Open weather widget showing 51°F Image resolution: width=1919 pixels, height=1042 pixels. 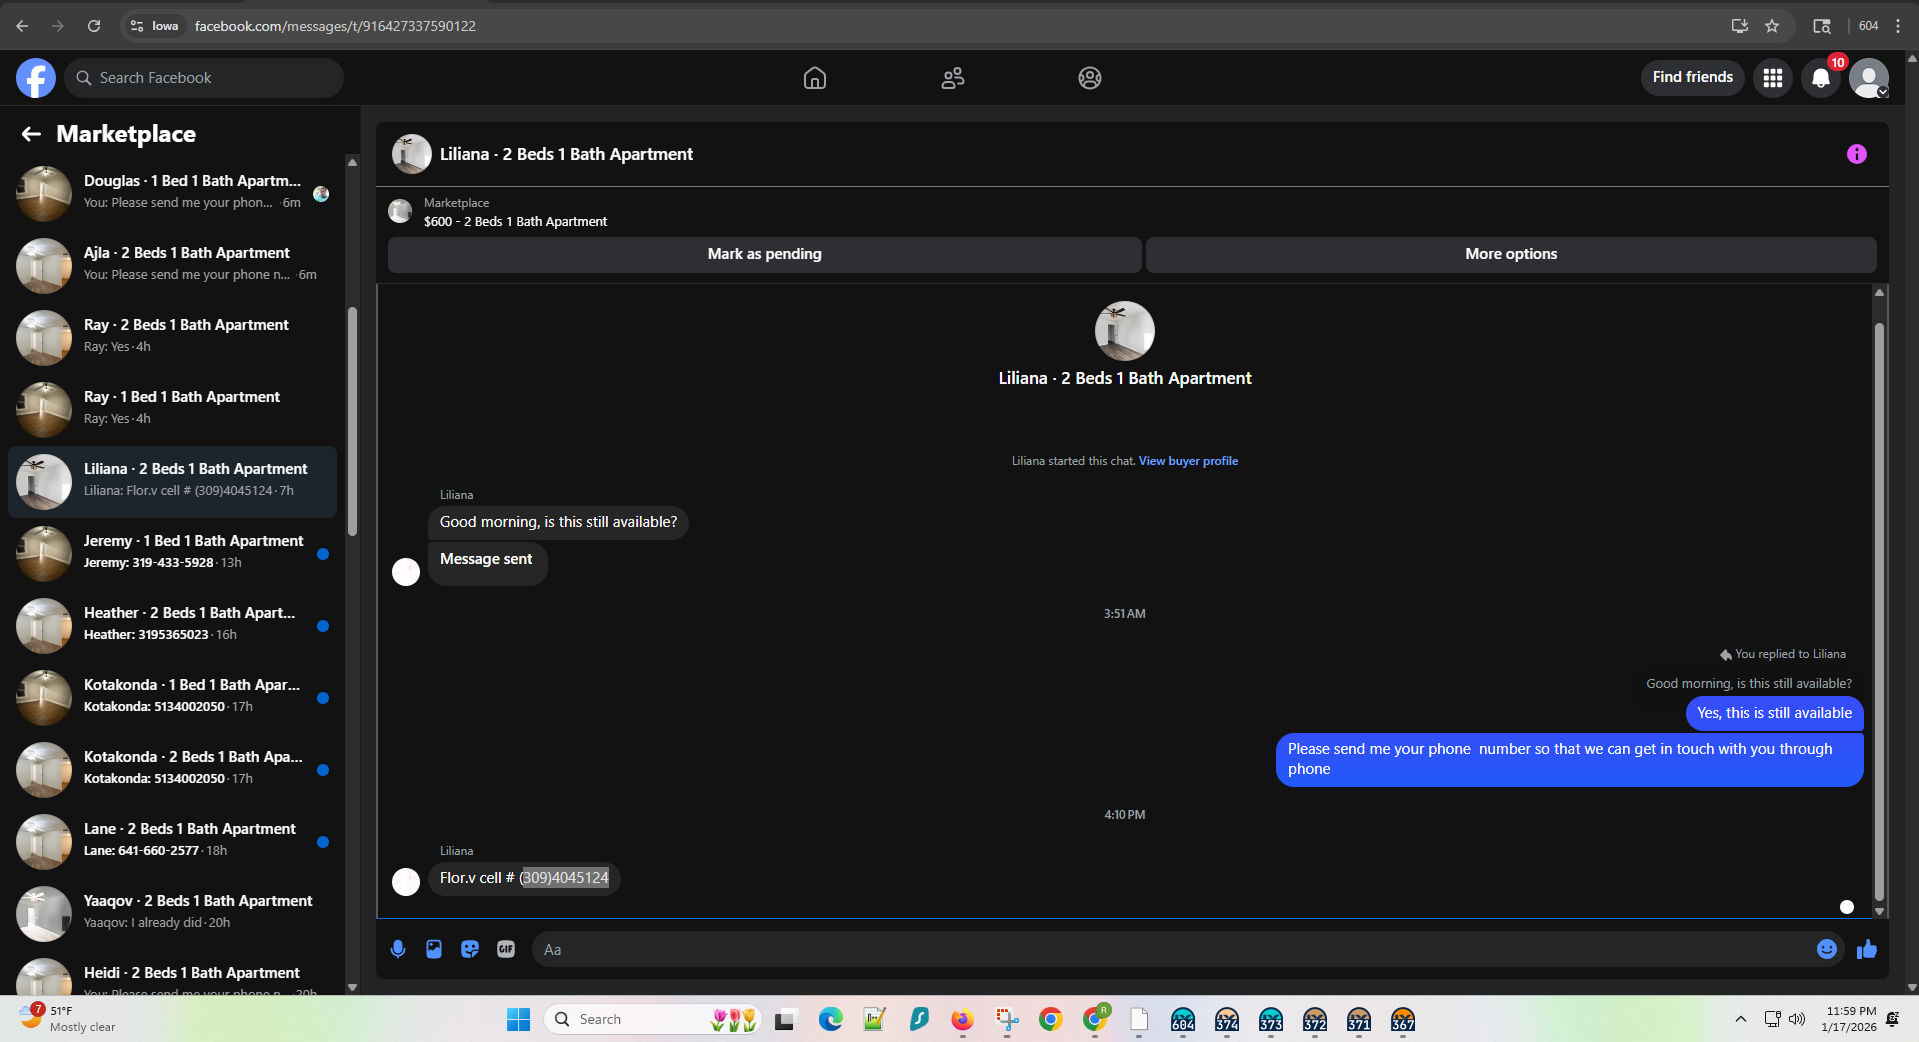(x=68, y=1018)
